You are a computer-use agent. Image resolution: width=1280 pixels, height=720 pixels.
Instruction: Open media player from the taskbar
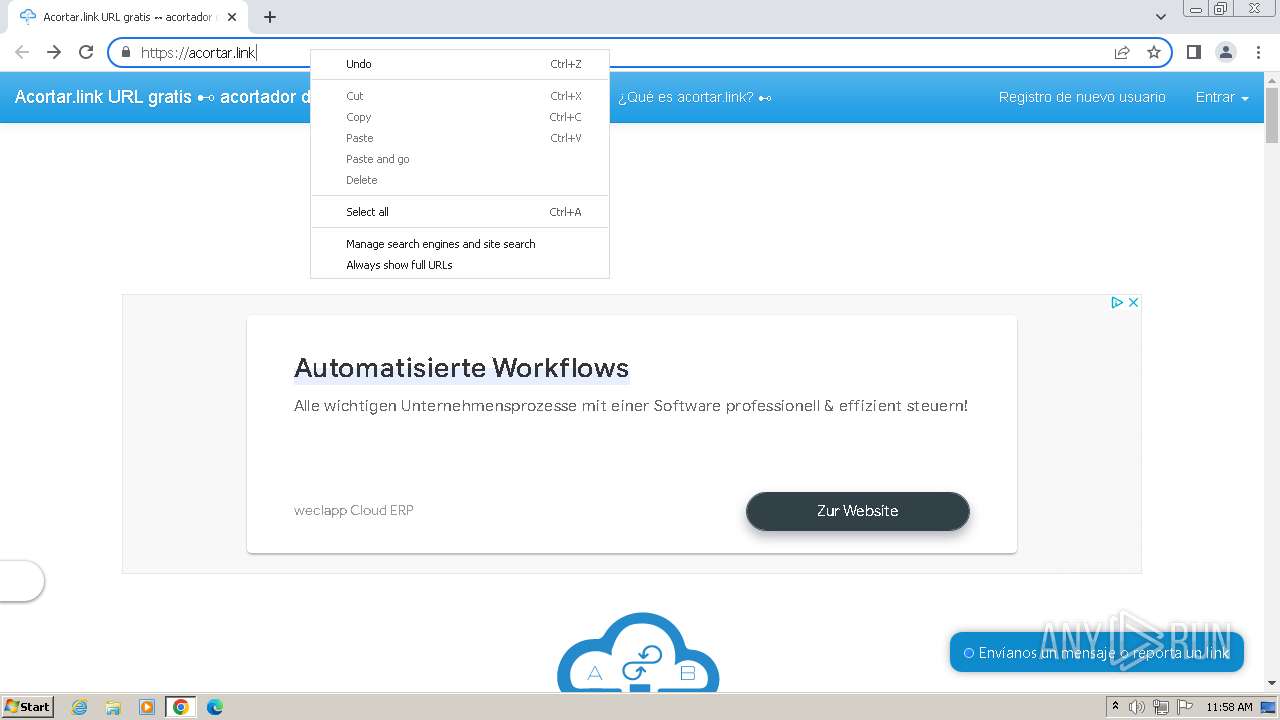point(147,707)
